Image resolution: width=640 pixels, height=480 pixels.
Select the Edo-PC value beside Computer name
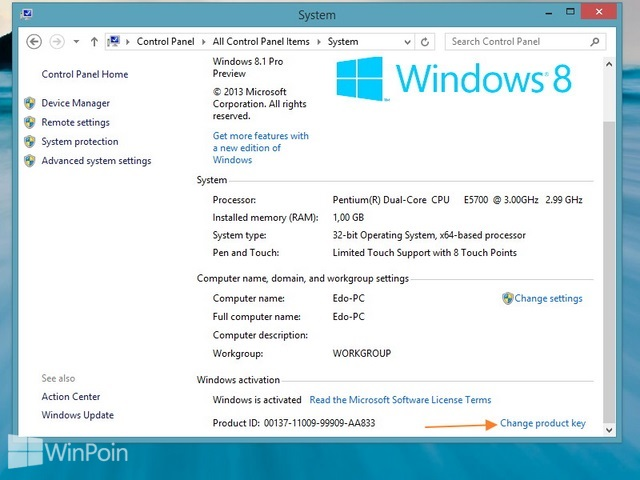point(349,298)
